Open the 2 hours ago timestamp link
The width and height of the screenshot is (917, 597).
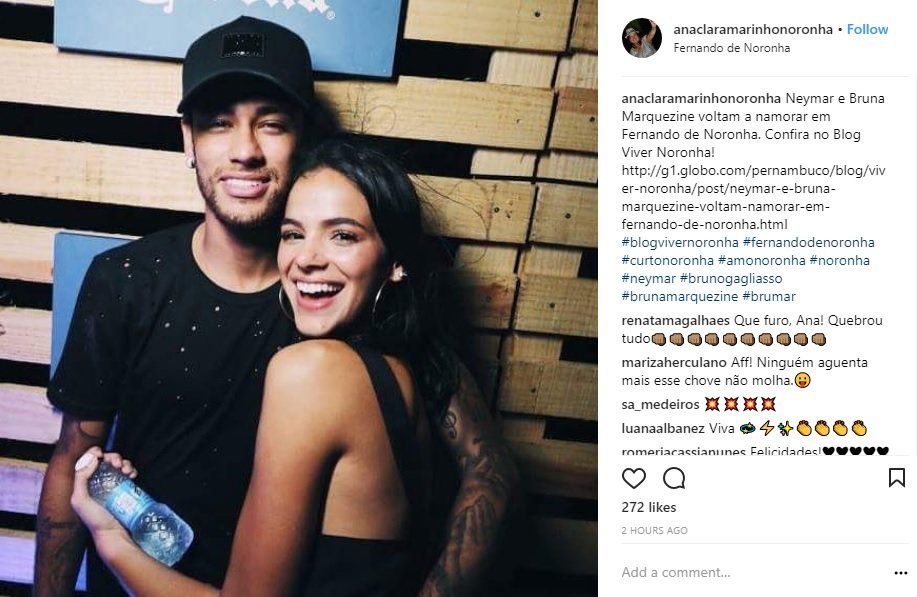click(x=654, y=531)
